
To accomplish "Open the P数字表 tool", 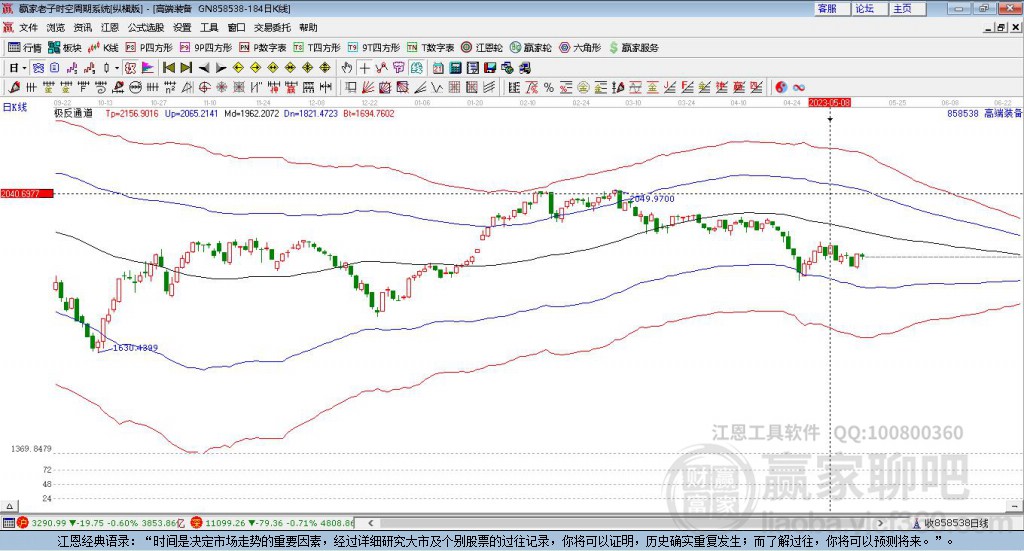I will (263, 48).
